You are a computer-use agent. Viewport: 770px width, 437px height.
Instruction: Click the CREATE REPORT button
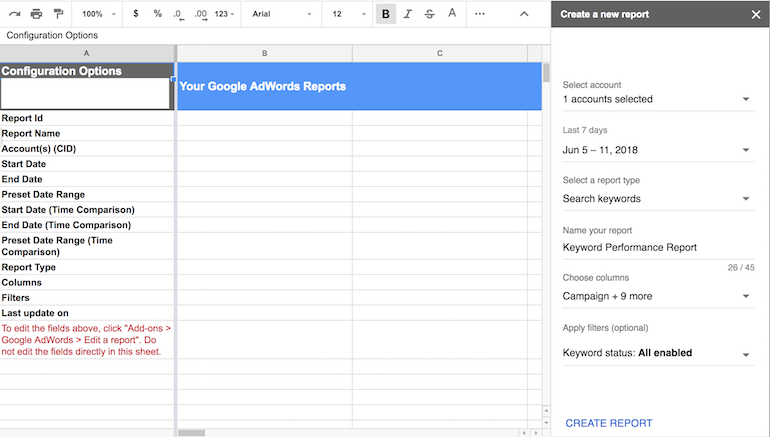(609, 423)
